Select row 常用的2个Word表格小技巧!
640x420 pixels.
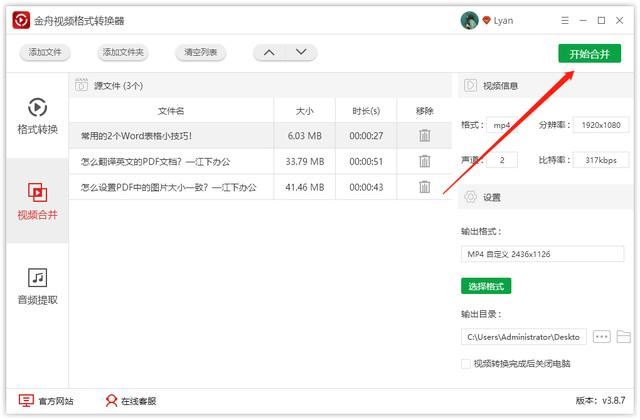pyautogui.click(x=260, y=136)
